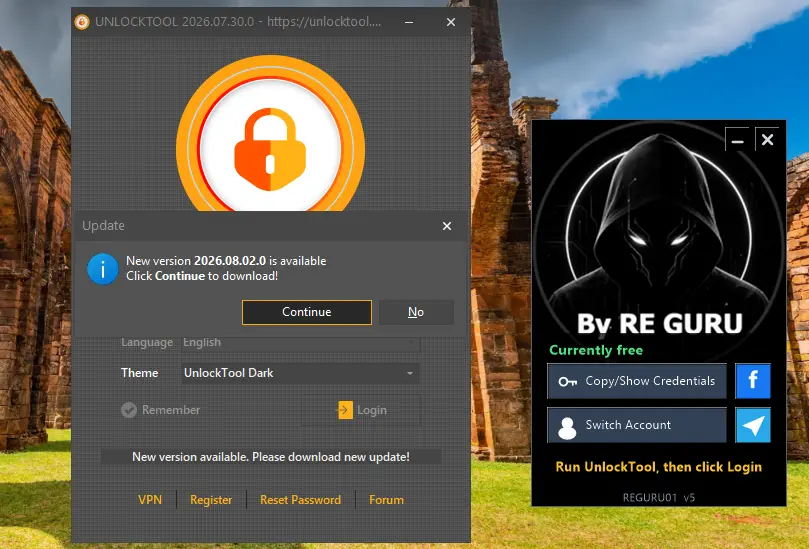Open the Forum link
The height and width of the screenshot is (549, 809).
[386, 500]
